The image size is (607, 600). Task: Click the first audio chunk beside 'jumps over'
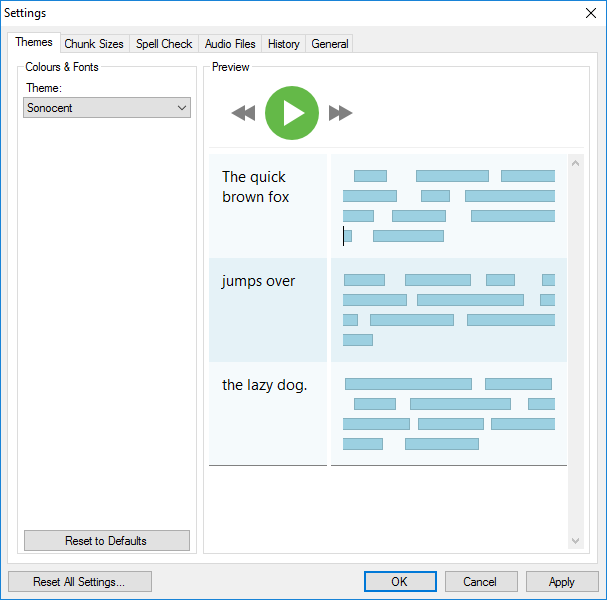click(364, 280)
